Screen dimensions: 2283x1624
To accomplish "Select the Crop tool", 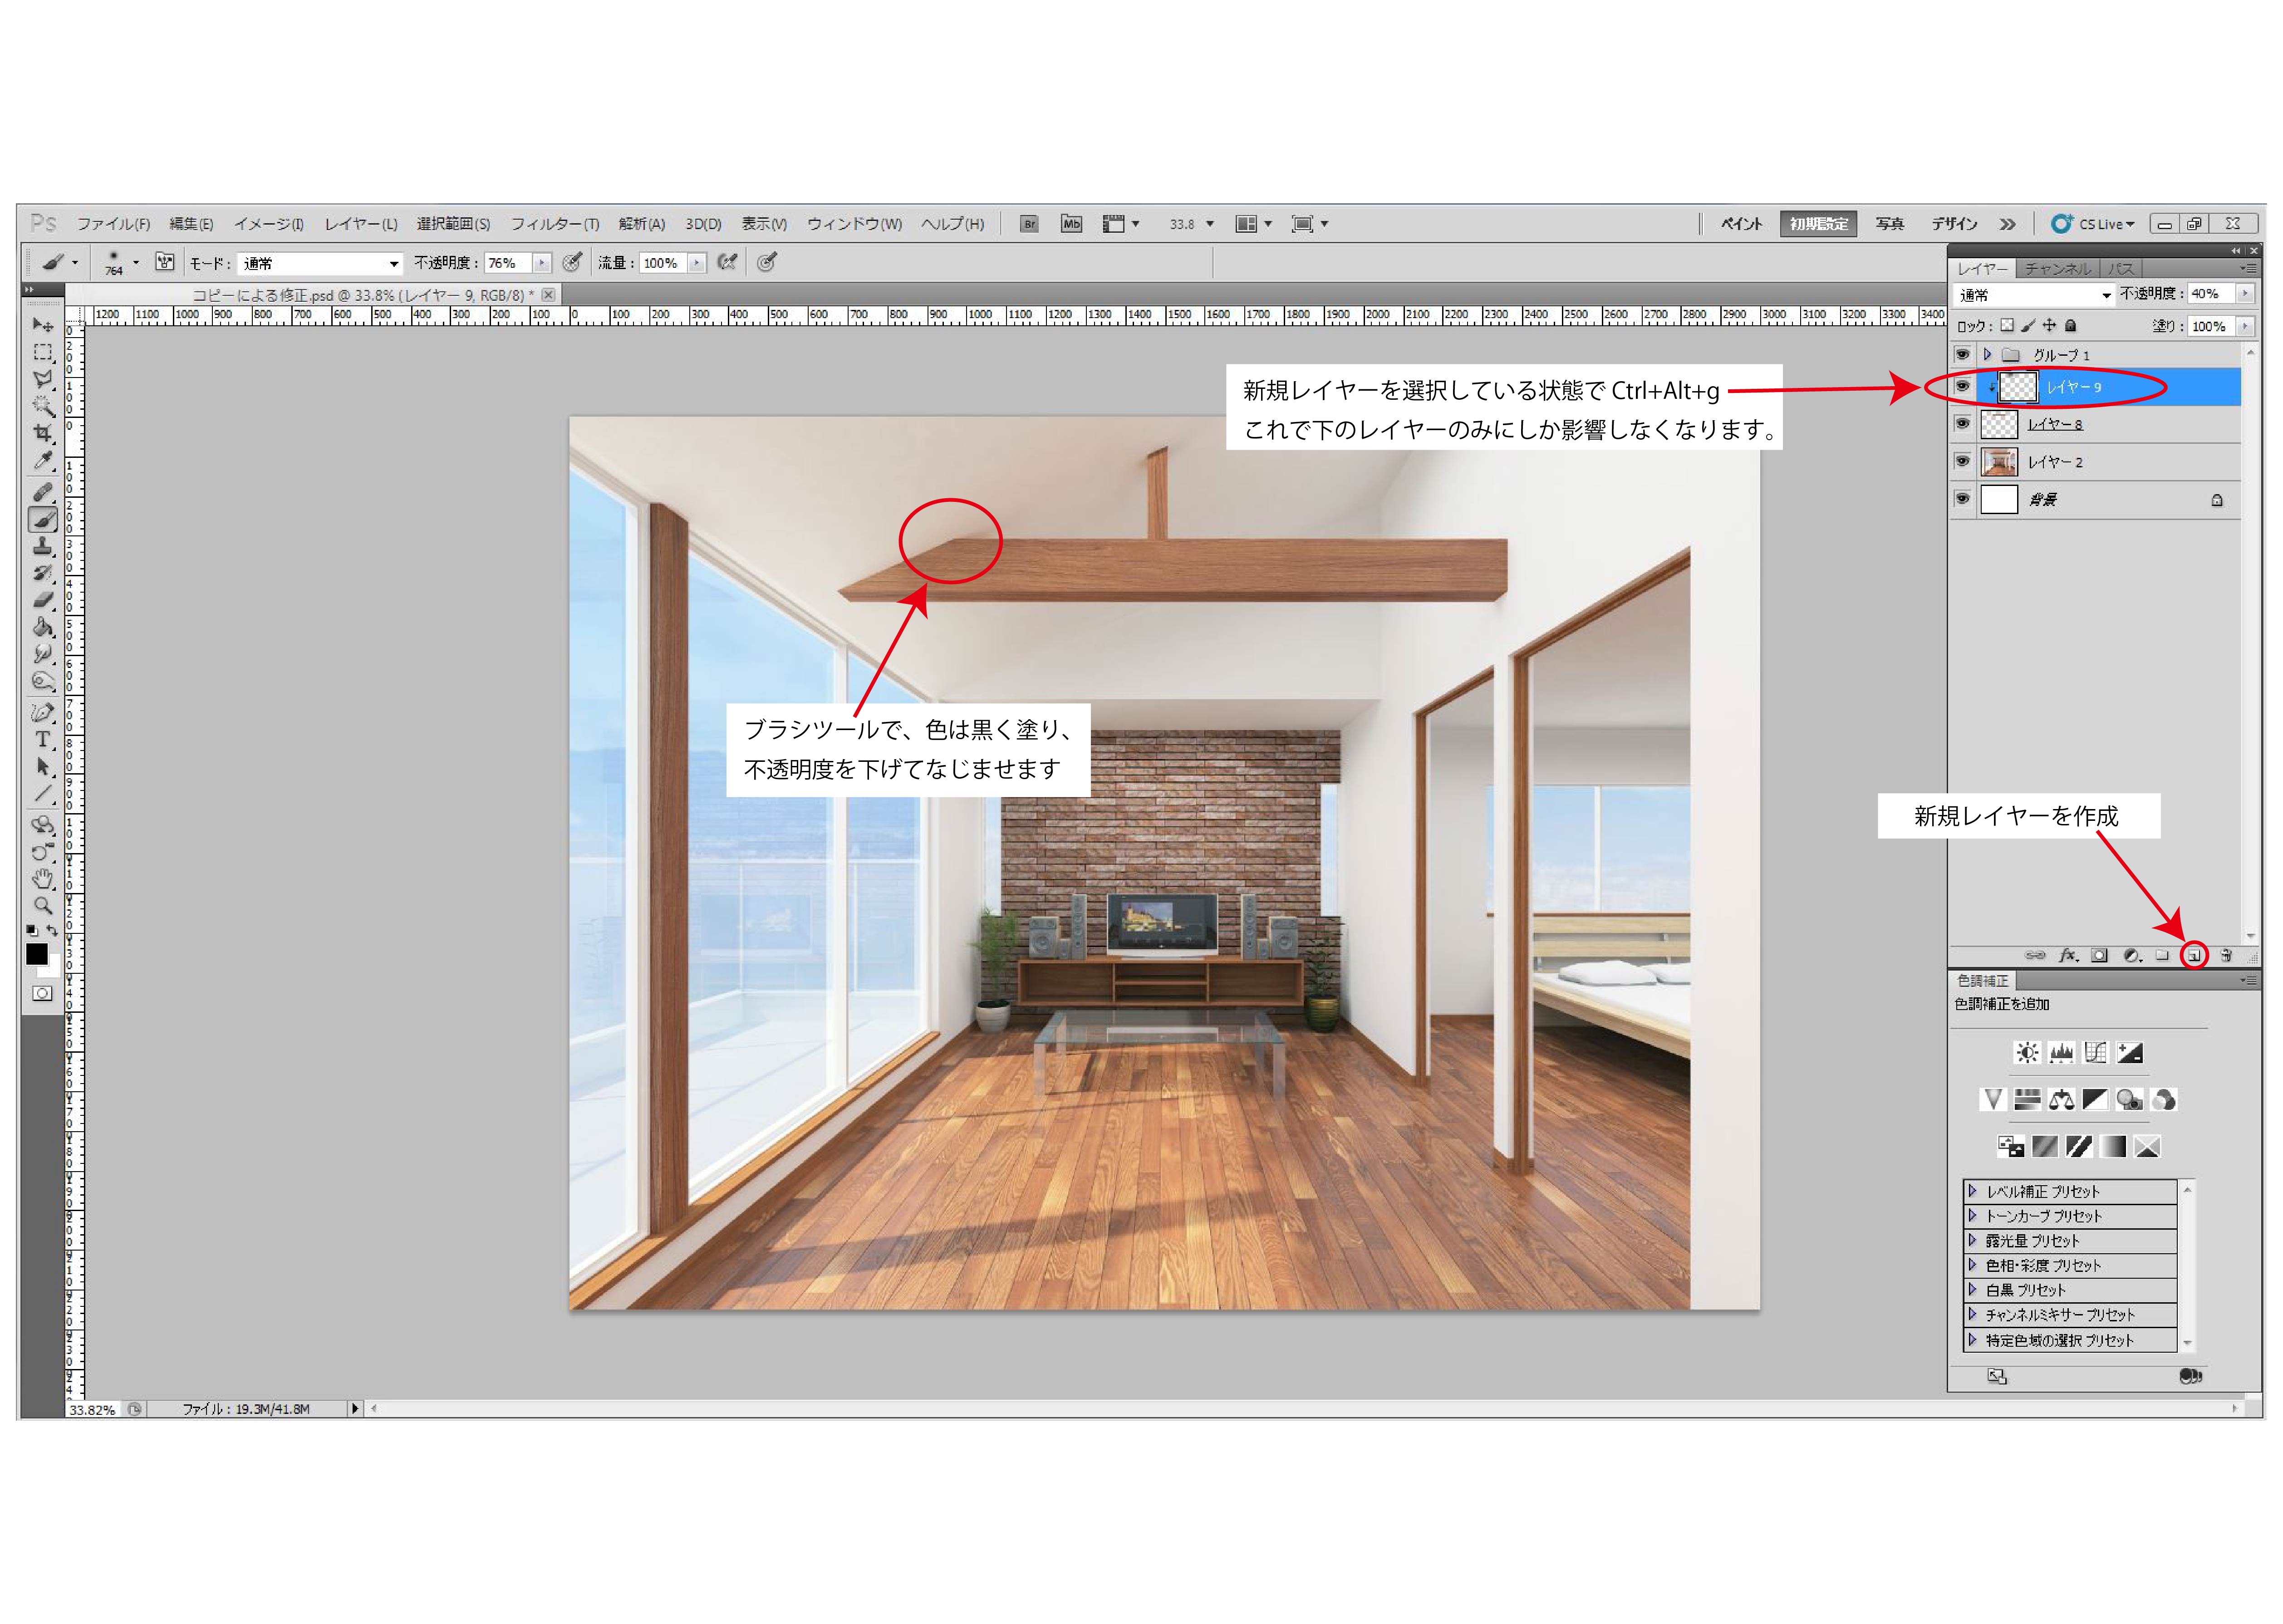I will pyautogui.click(x=42, y=433).
